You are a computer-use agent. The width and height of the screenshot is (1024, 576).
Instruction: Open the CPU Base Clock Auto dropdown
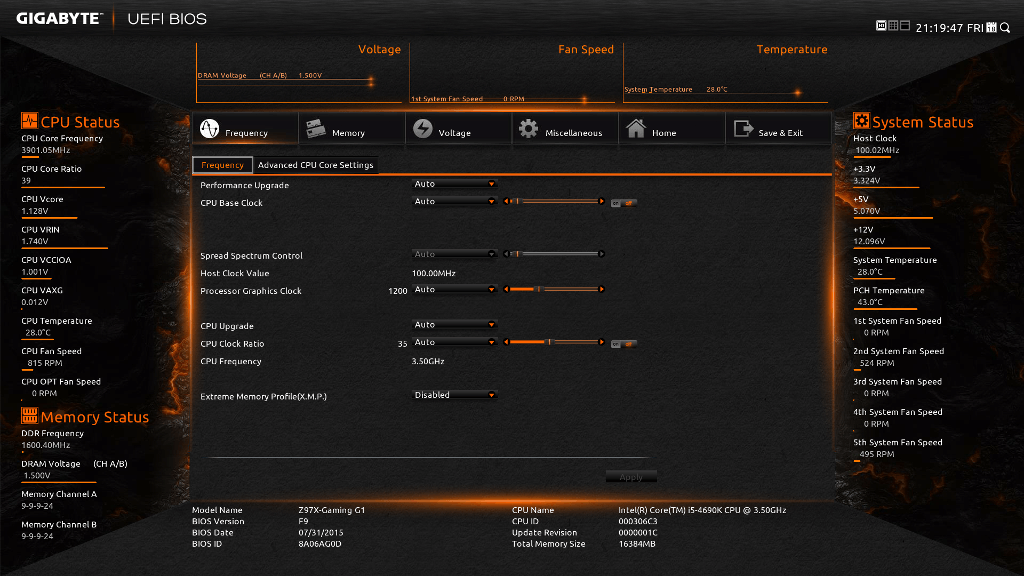click(455, 201)
